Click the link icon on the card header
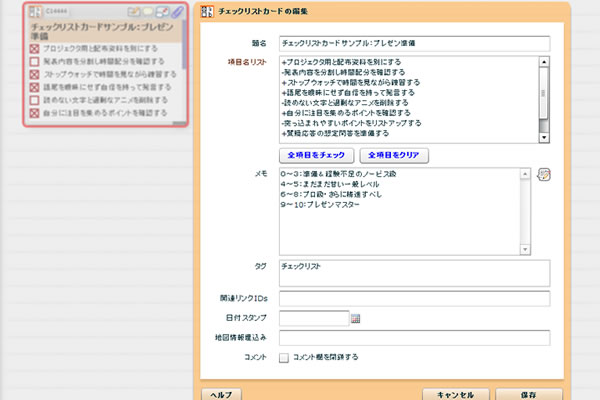This screenshot has height=400, width=600. pos(162,11)
